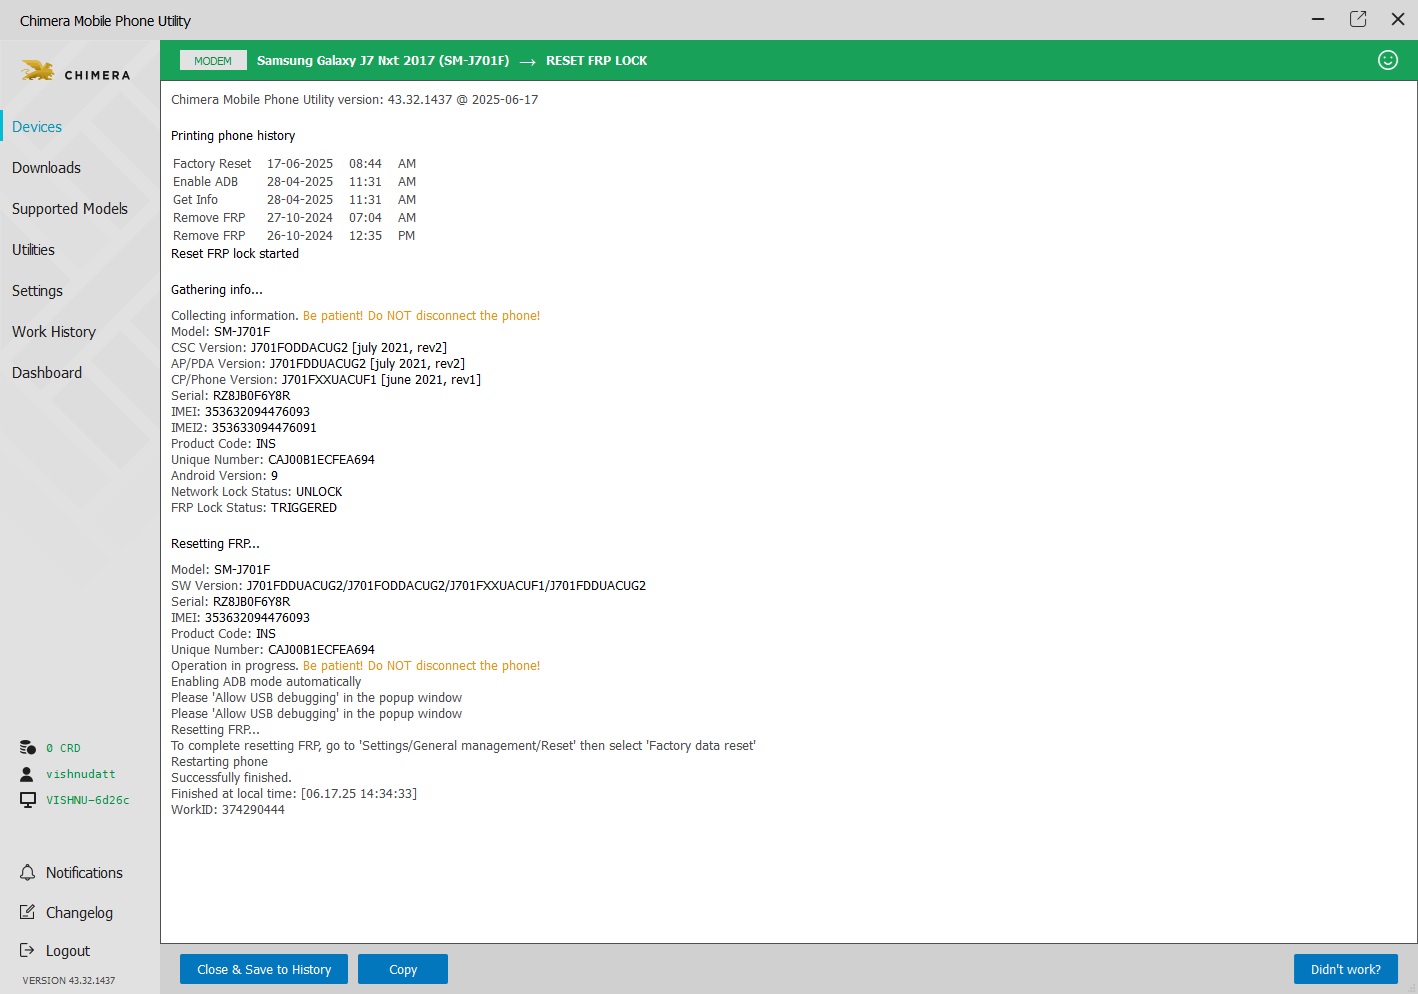Click the Didn't work? button

(1346, 969)
